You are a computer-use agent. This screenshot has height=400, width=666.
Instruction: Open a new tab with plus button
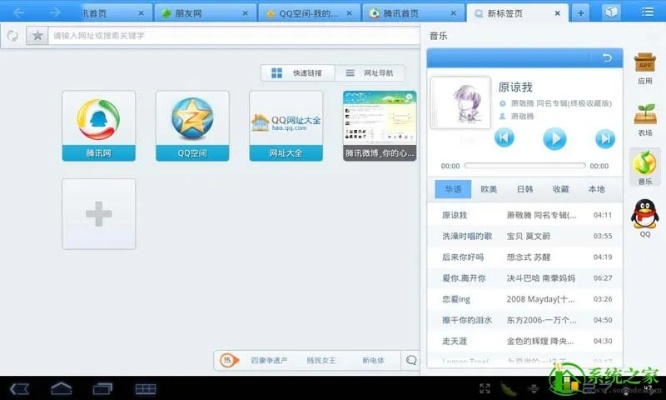click(x=581, y=13)
